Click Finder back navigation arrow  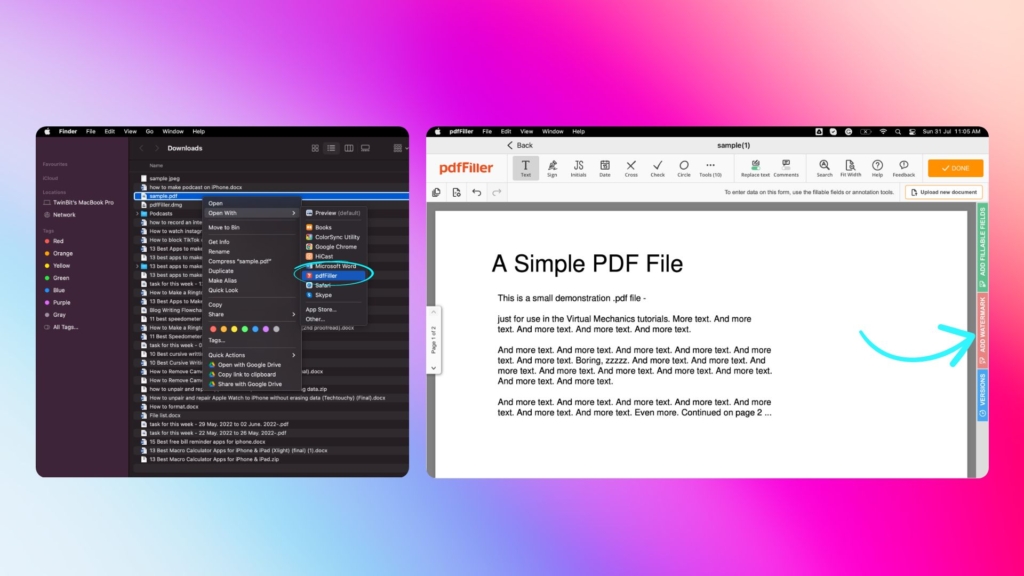coord(142,148)
